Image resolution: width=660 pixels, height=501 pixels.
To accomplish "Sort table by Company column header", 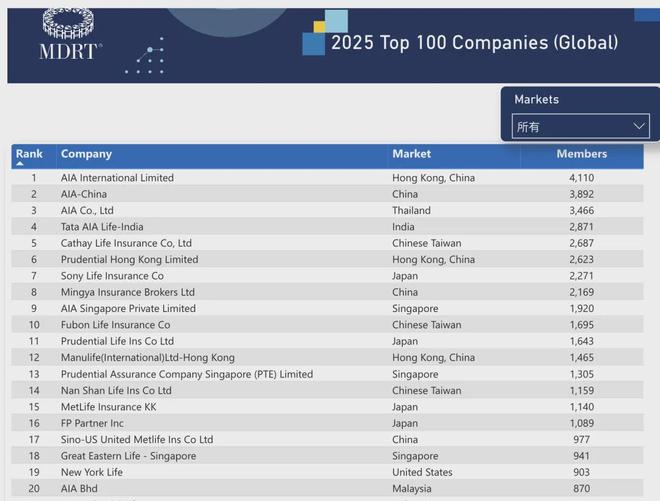I will [x=86, y=154].
